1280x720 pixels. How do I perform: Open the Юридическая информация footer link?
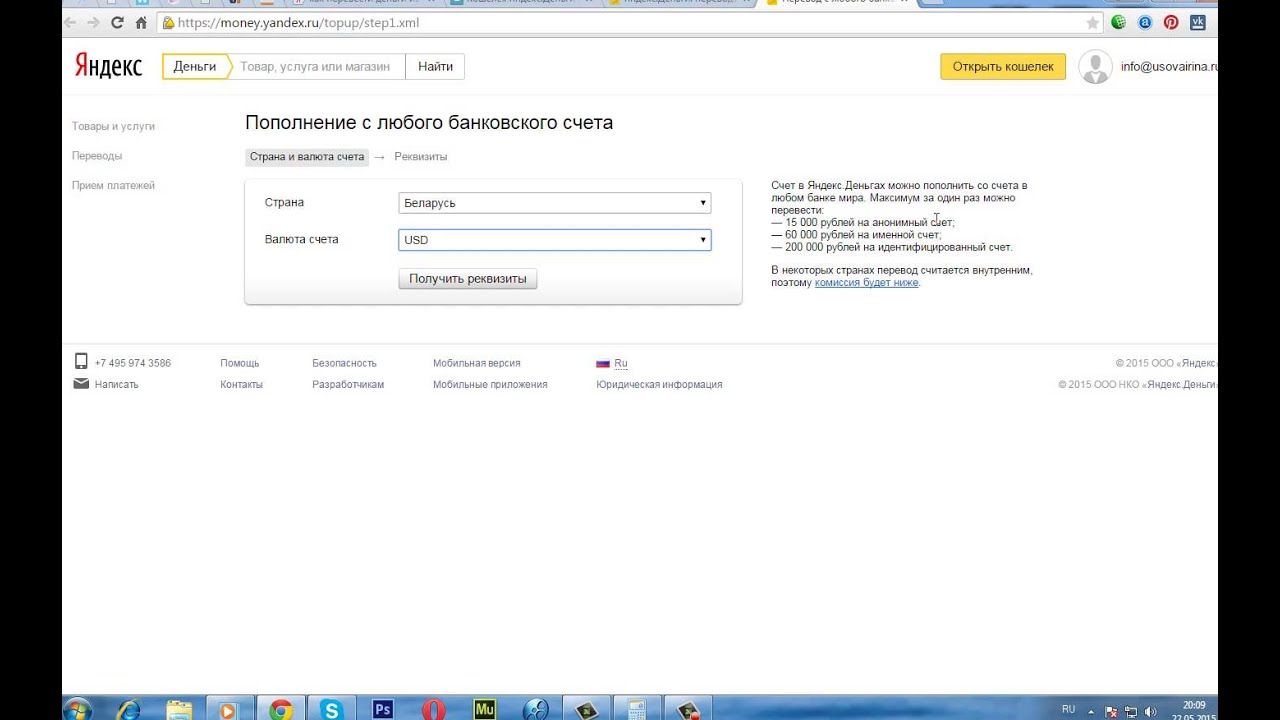tap(659, 384)
